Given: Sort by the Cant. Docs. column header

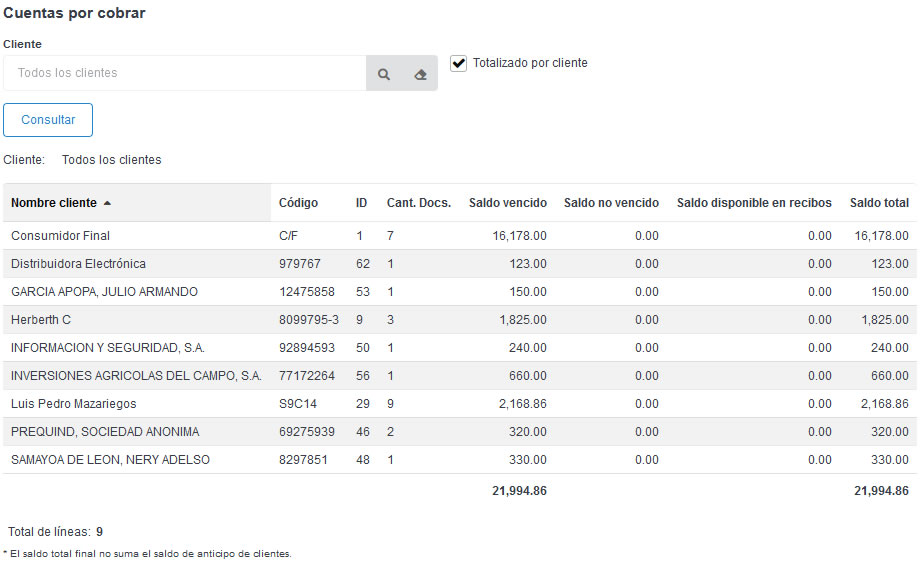Looking at the screenshot, I should pyautogui.click(x=418, y=203).
